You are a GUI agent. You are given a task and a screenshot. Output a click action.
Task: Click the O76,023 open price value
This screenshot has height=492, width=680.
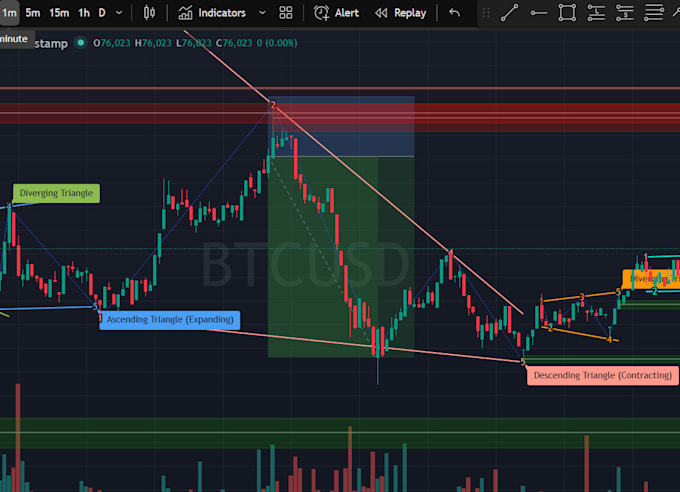pyautogui.click(x=111, y=43)
